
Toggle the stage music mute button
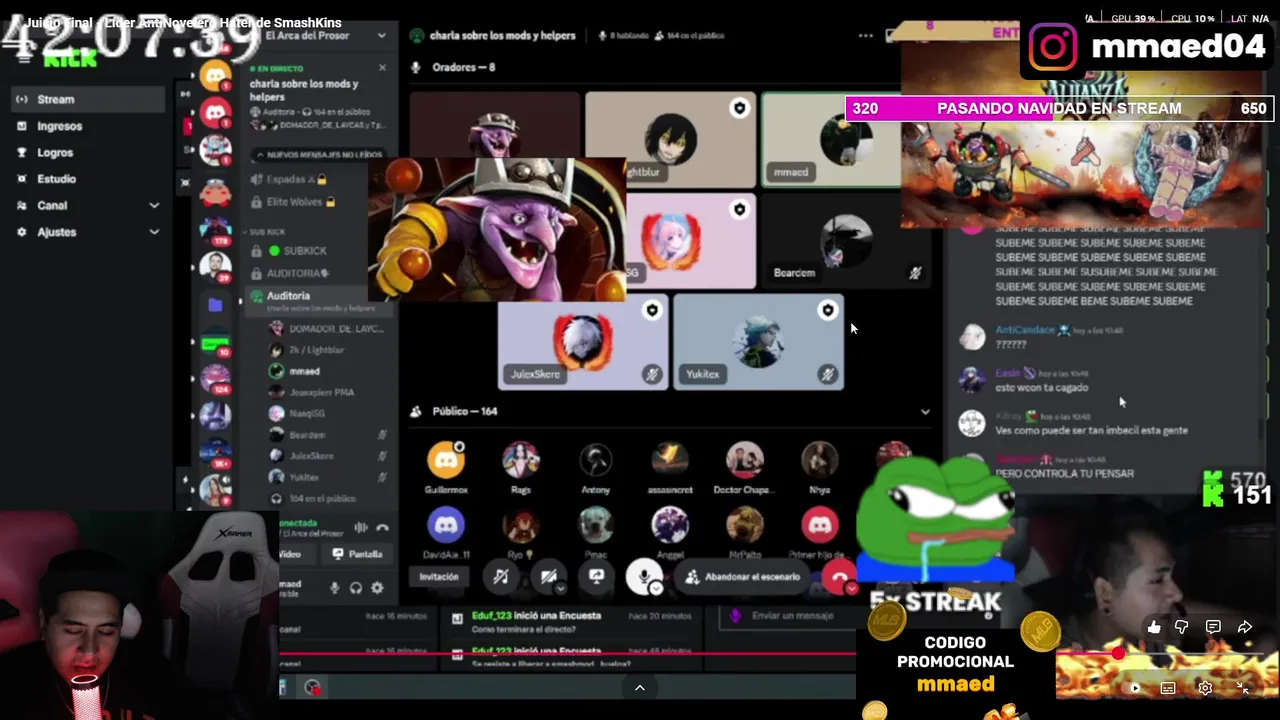[501, 577]
